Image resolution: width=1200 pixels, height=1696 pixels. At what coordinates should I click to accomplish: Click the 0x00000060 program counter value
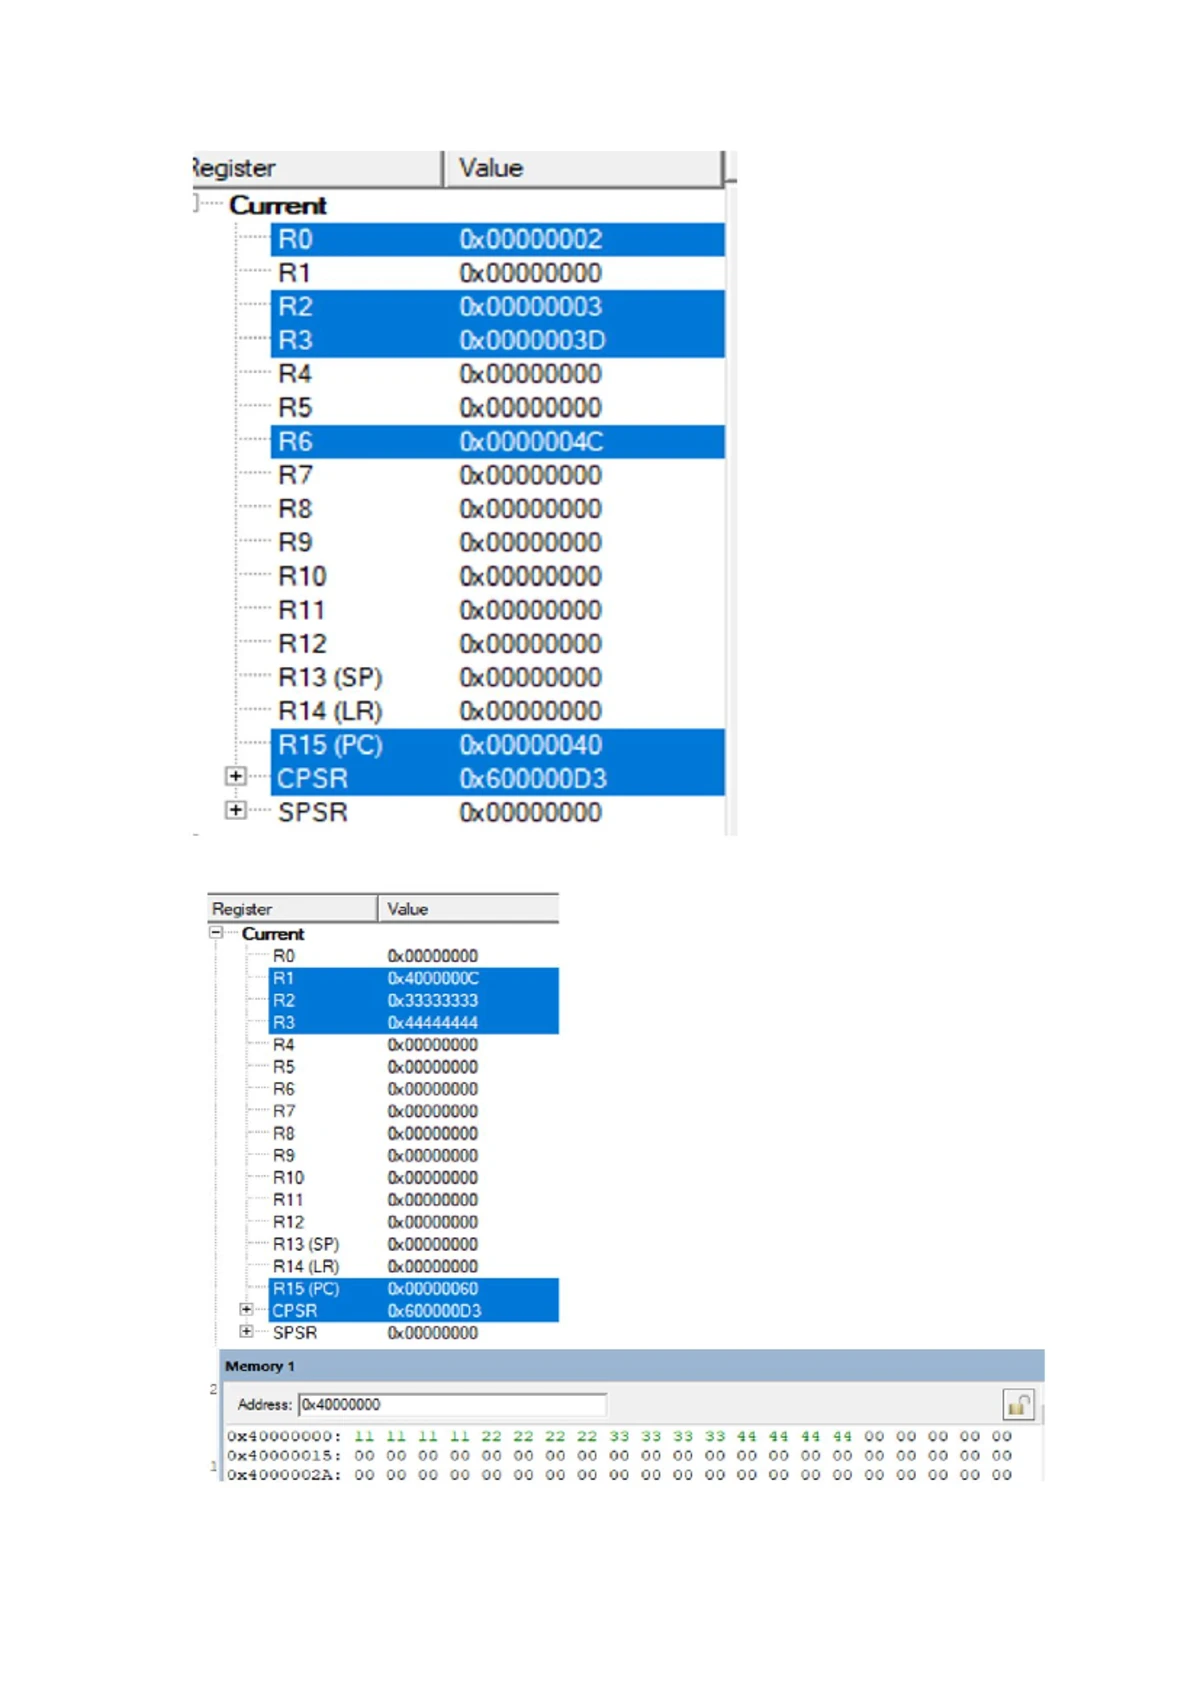433,1288
